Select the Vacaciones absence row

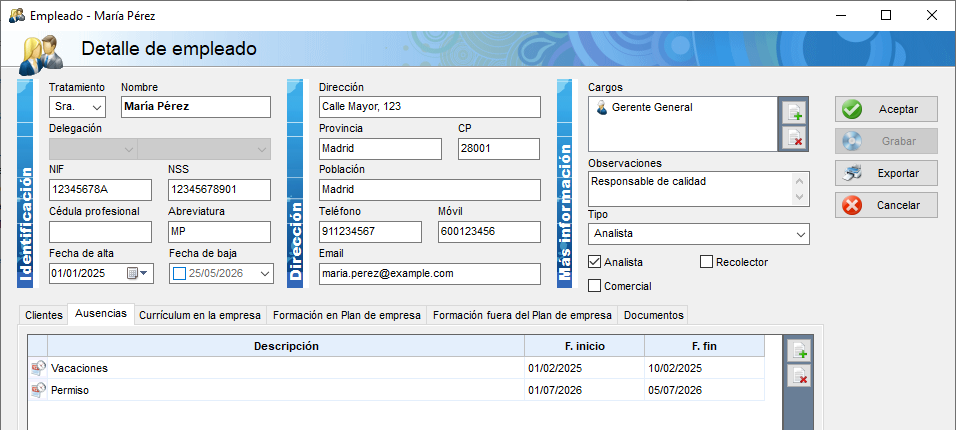pos(396,368)
